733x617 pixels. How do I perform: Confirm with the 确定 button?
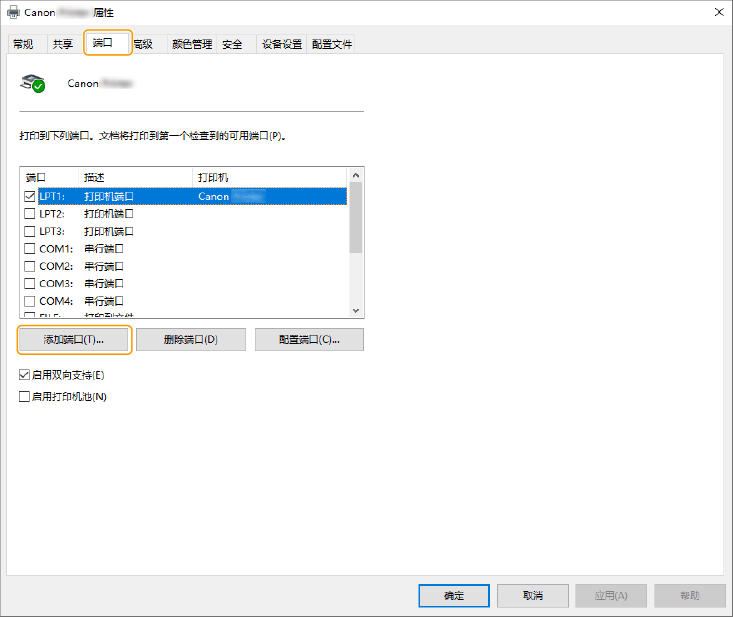click(454, 595)
